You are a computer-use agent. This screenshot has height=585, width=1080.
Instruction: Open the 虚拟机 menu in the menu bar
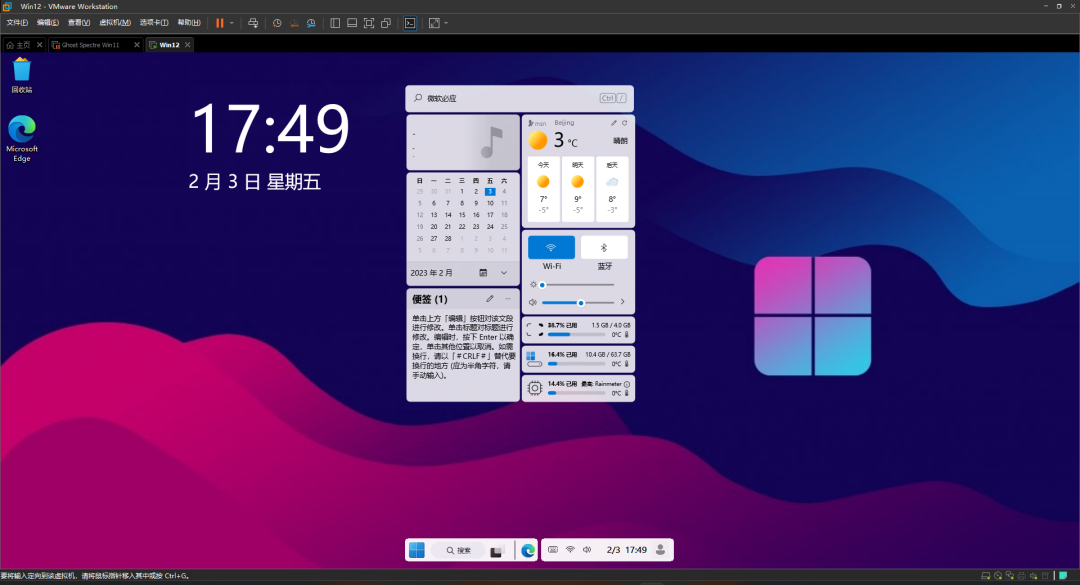(114, 21)
